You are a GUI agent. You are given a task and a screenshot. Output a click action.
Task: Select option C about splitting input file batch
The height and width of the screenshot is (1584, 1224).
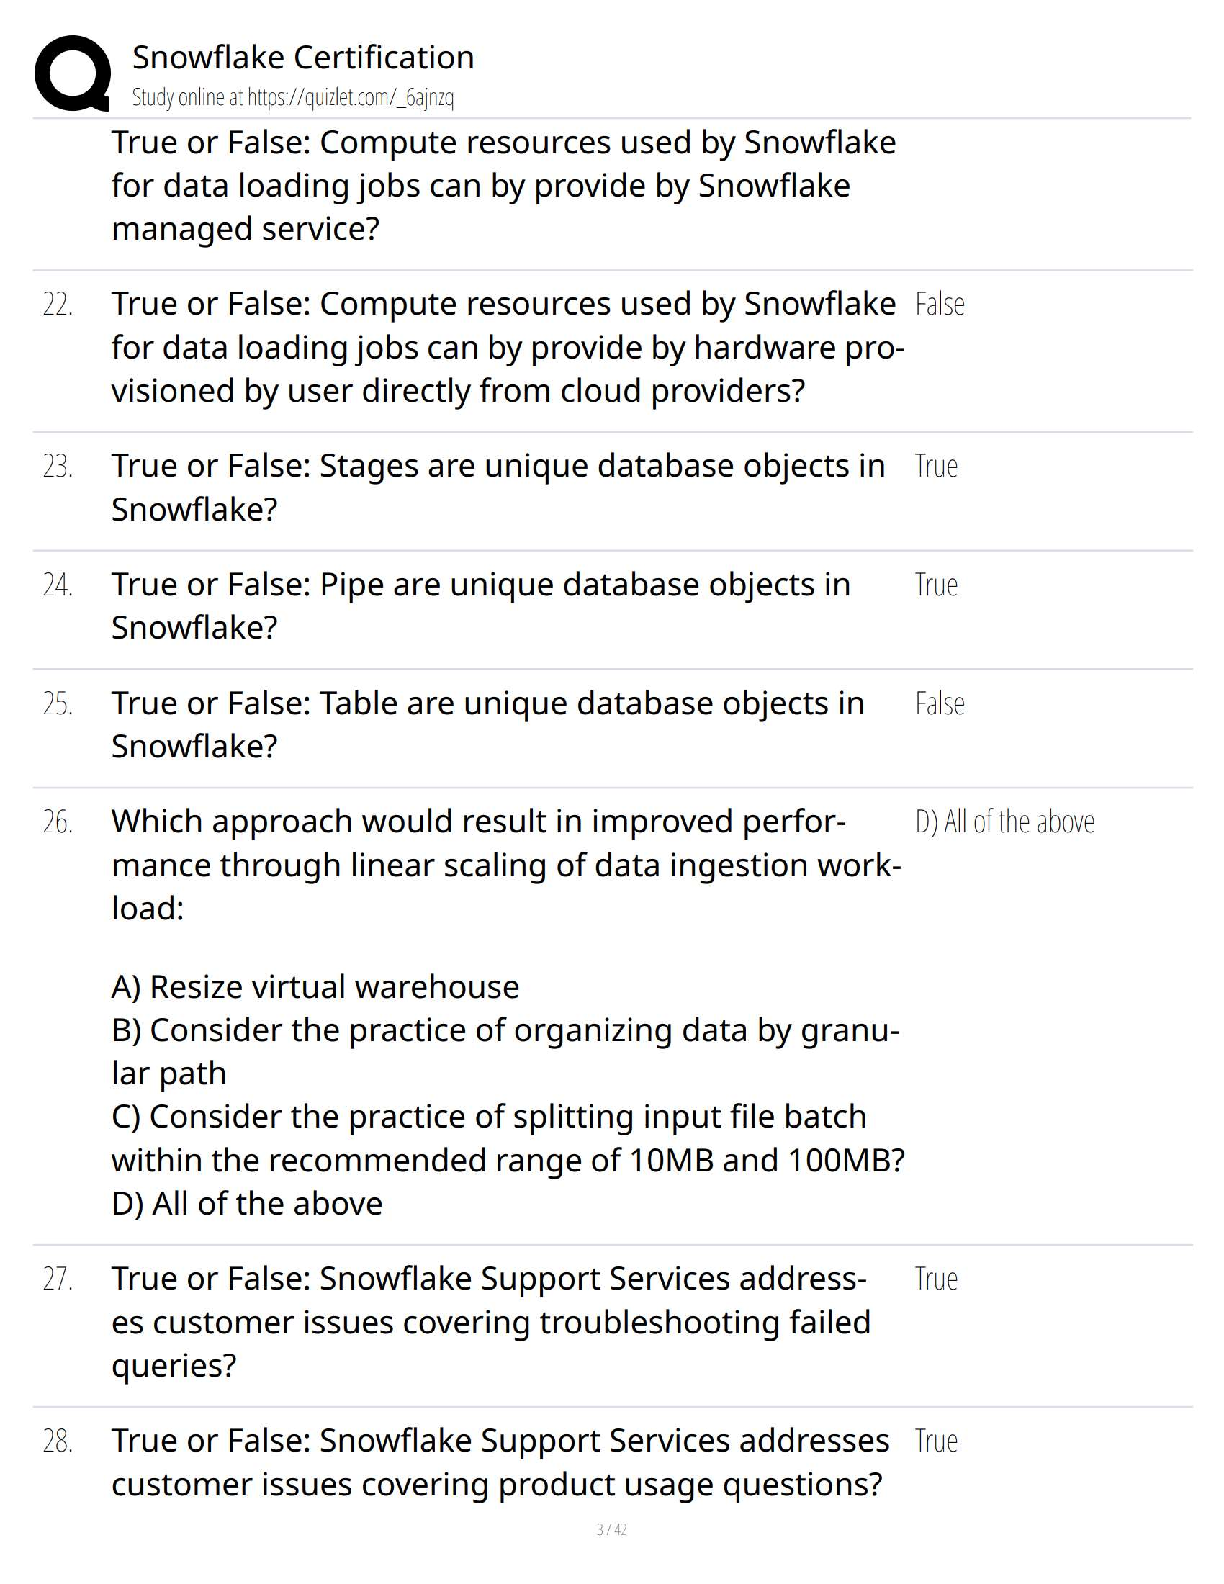(508, 1138)
